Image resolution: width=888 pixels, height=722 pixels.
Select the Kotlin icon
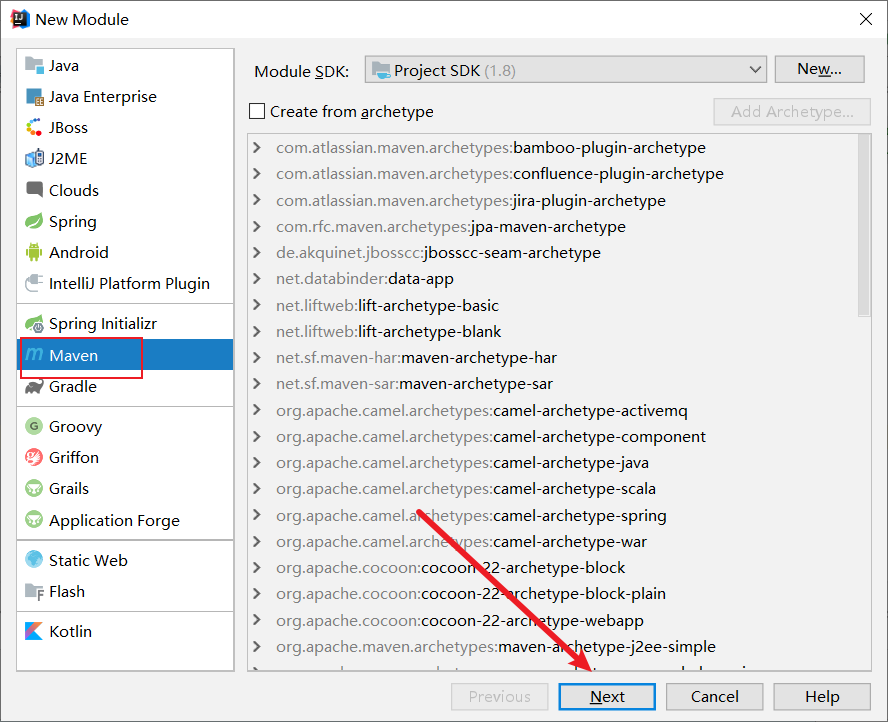pyautogui.click(x=35, y=632)
